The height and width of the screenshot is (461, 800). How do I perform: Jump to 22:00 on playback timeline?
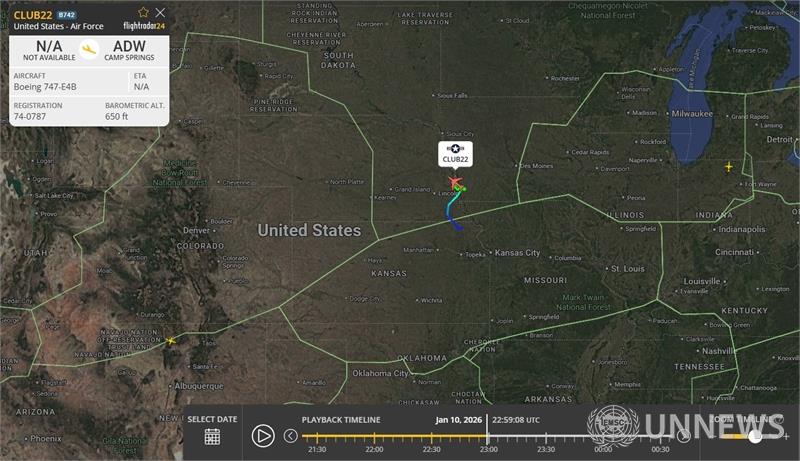pos(374,438)
